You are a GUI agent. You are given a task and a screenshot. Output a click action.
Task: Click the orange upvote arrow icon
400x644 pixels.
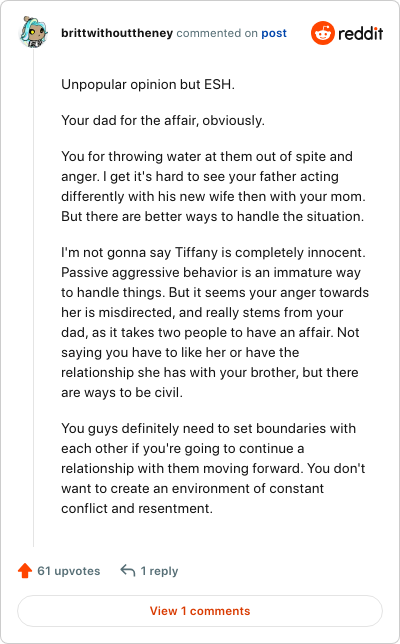25,570
